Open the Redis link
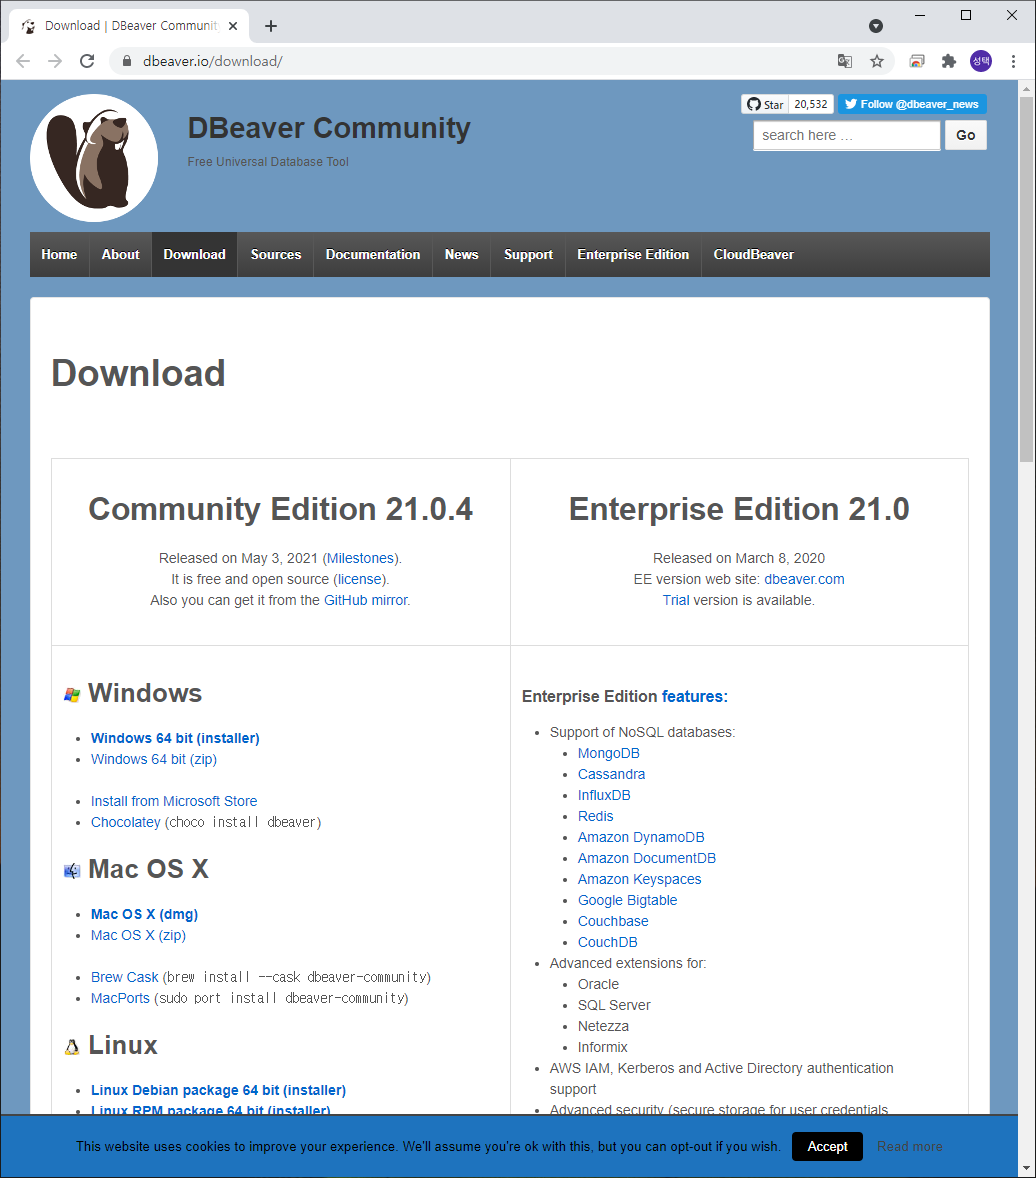Screen dimensions: 1036x1178 pos(596,817)
